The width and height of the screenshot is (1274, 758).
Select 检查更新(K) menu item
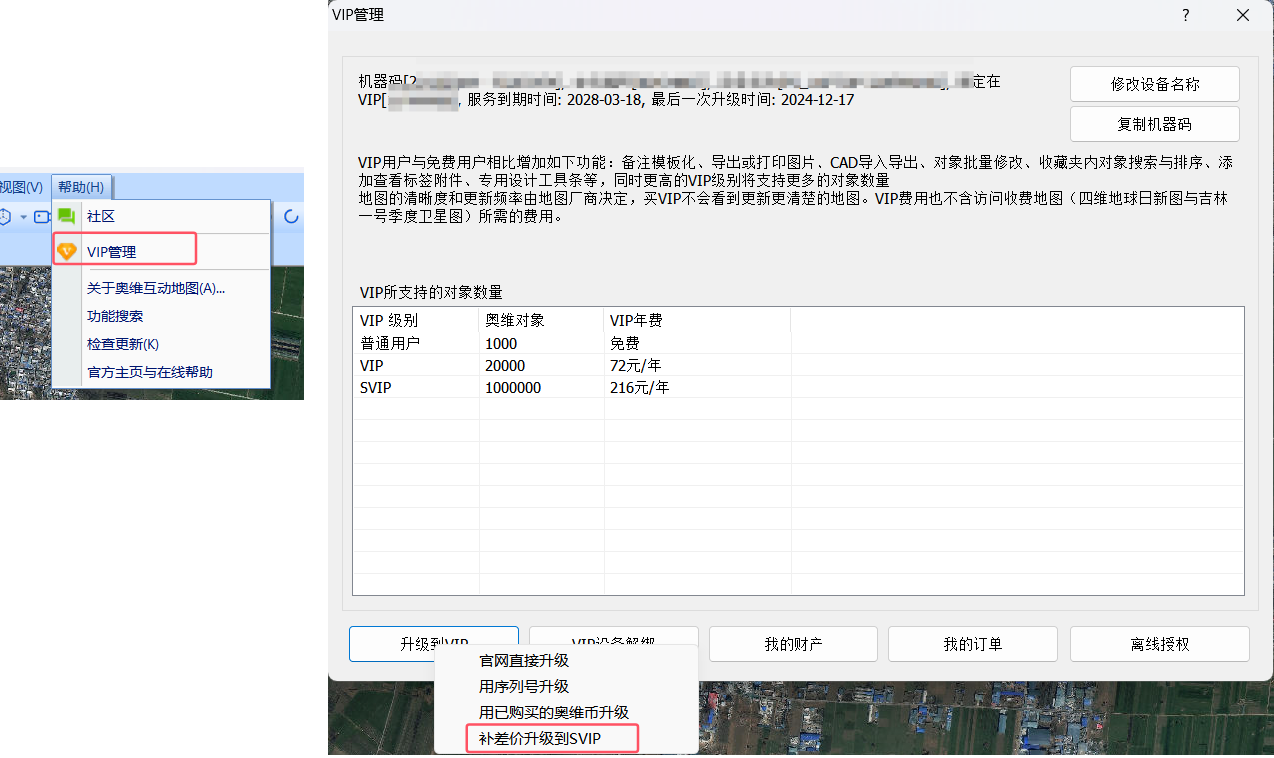click(x=123, y=344)
